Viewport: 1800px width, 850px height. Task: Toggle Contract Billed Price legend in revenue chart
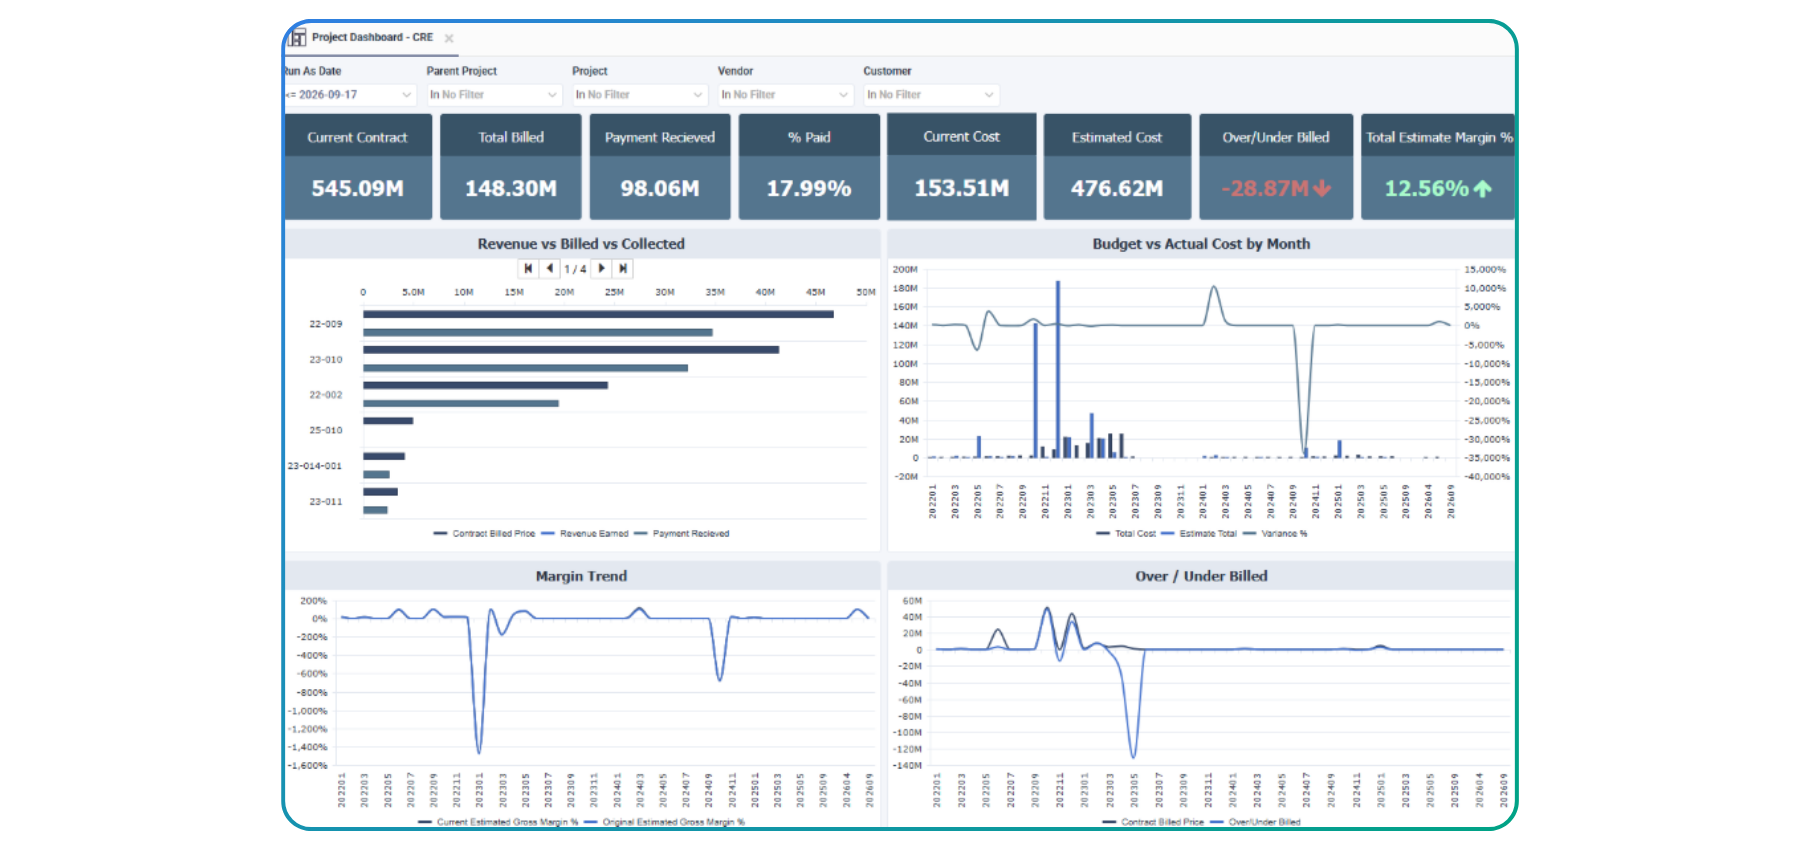click(x=484, y=534)
